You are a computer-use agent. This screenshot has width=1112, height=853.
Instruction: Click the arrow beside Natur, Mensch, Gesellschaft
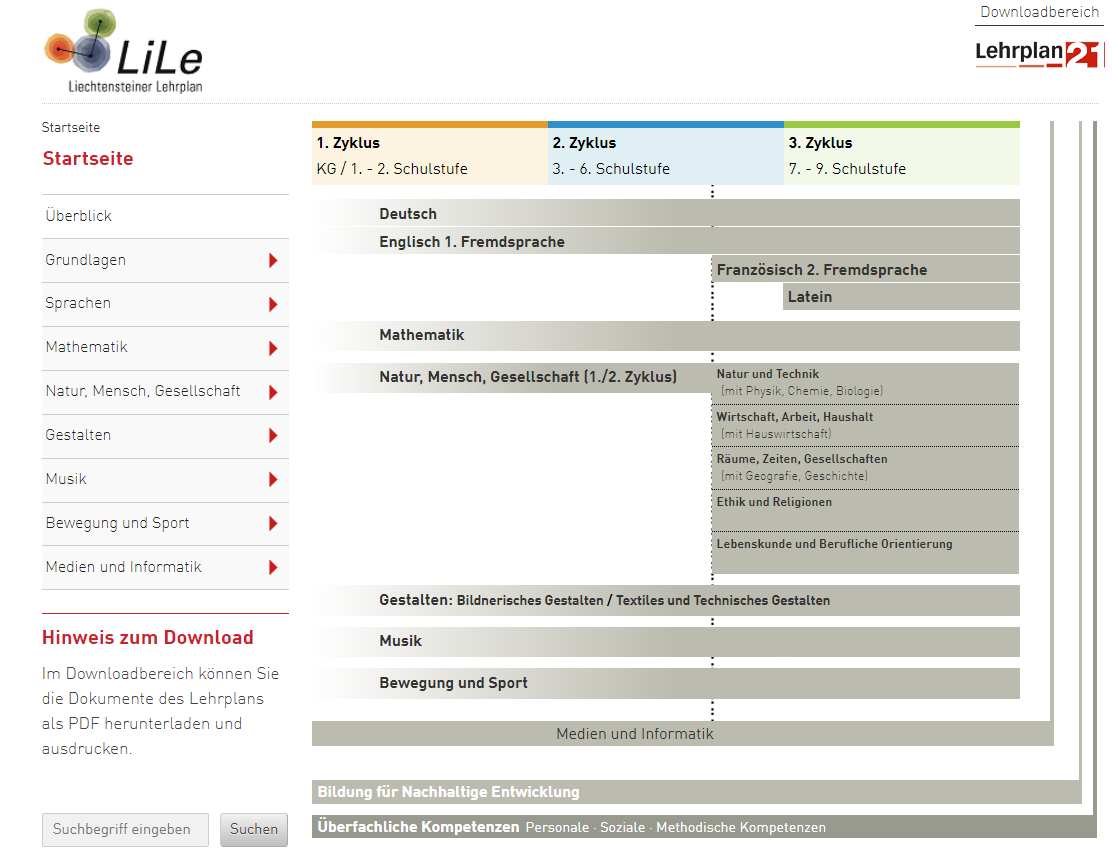tap(273, 393)
